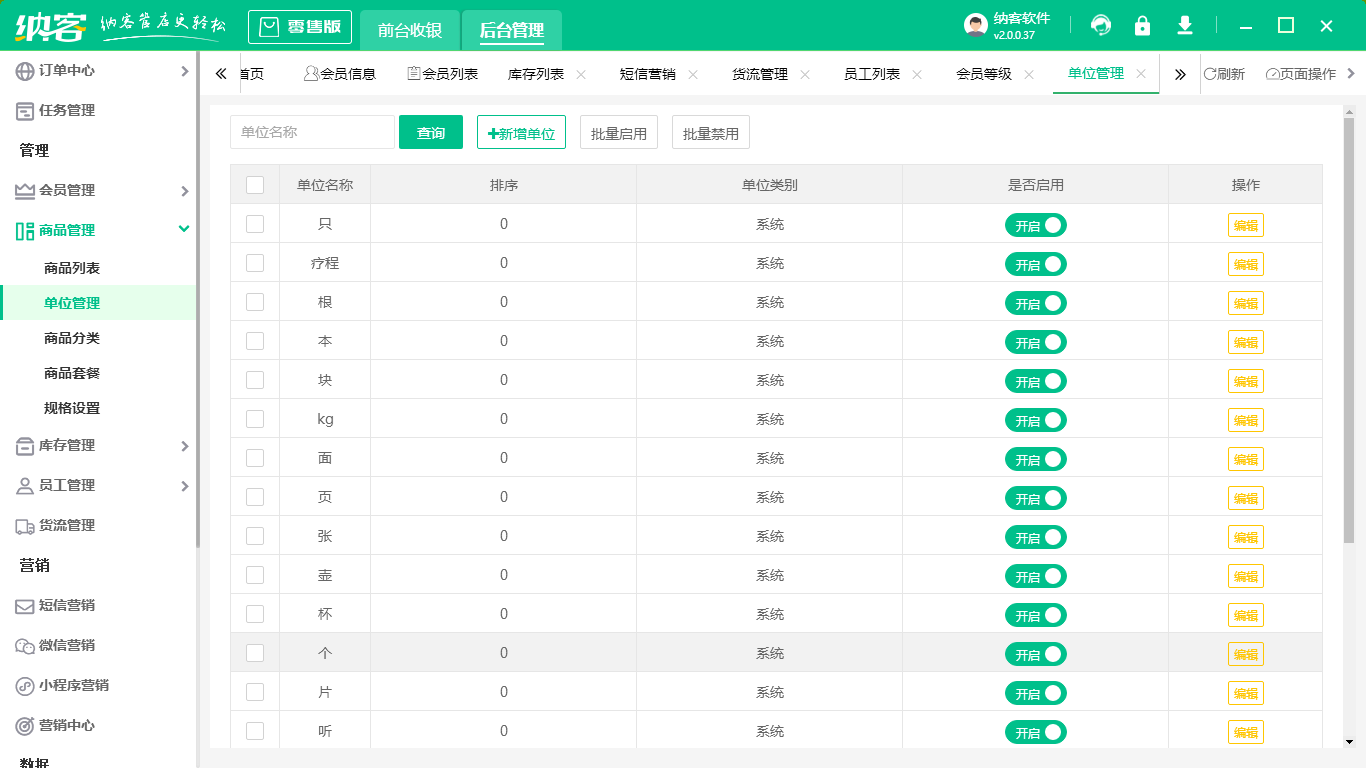Click the lock screen icon
Screen dimensions: 1366x768
(1142, 25)
